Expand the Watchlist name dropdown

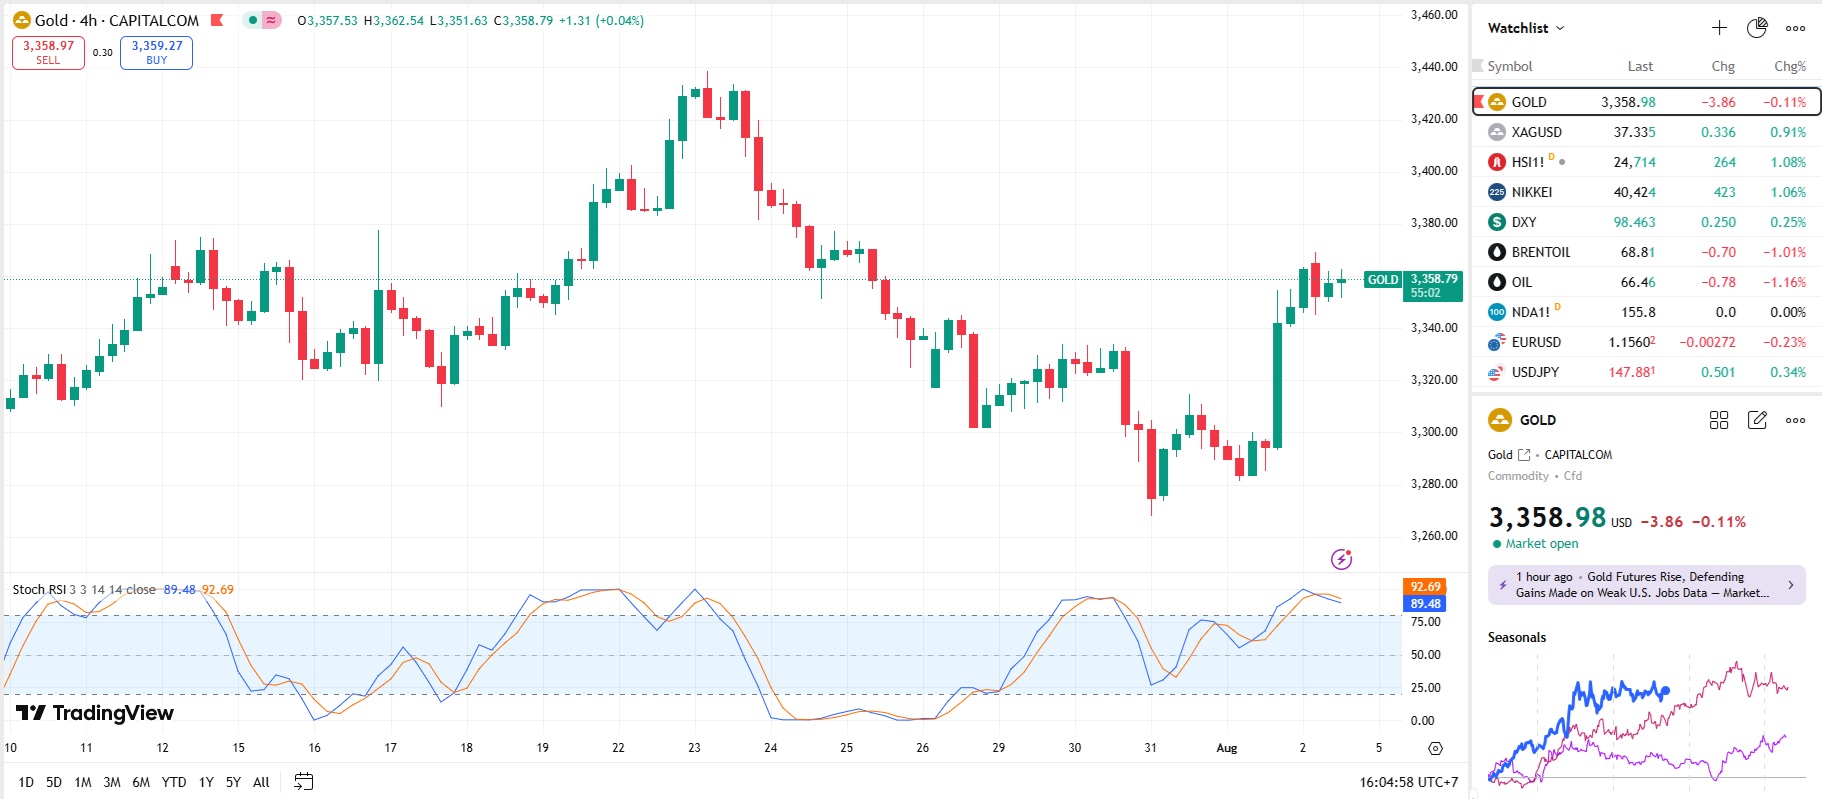1526,28
